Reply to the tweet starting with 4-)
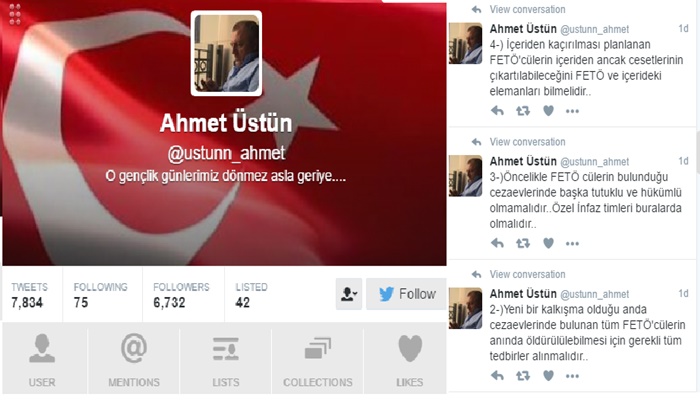 (x=497, y=111)
